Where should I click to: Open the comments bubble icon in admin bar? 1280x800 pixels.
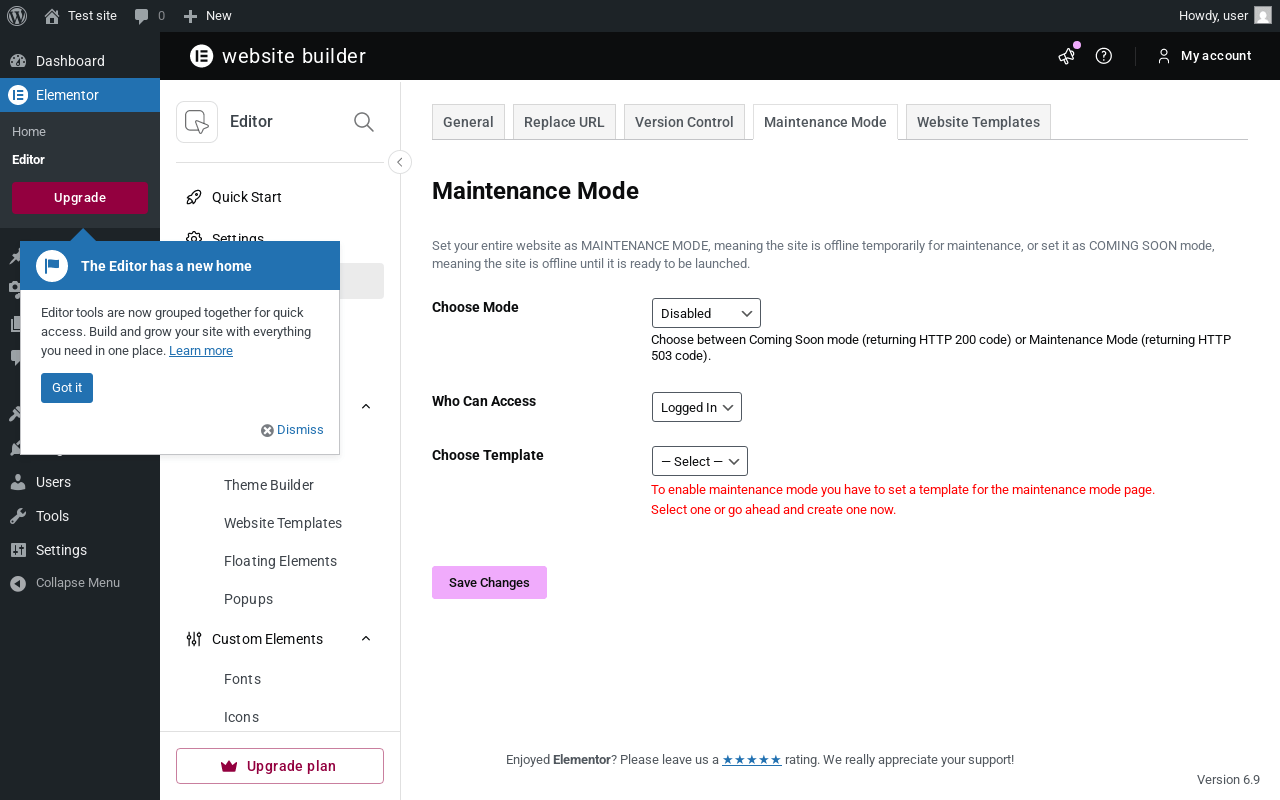142,16
